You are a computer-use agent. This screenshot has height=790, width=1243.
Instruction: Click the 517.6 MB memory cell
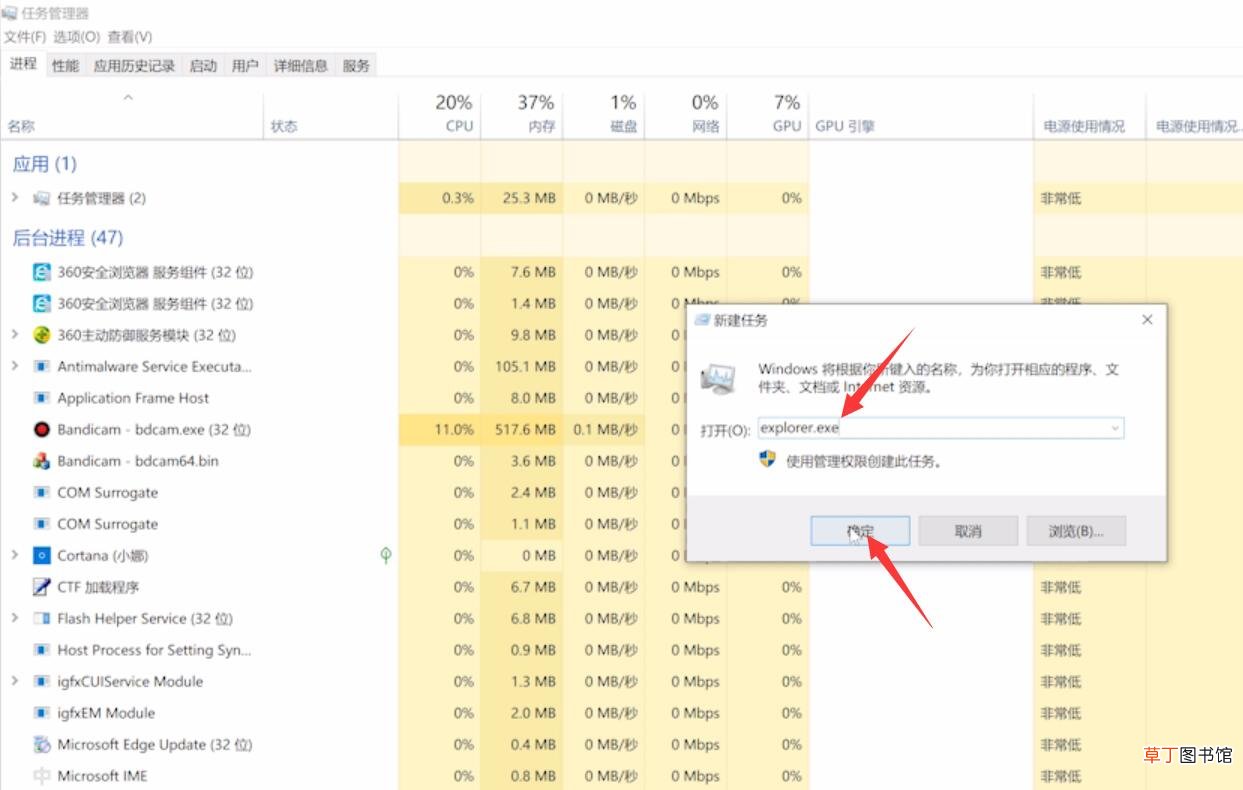(521, 430)
